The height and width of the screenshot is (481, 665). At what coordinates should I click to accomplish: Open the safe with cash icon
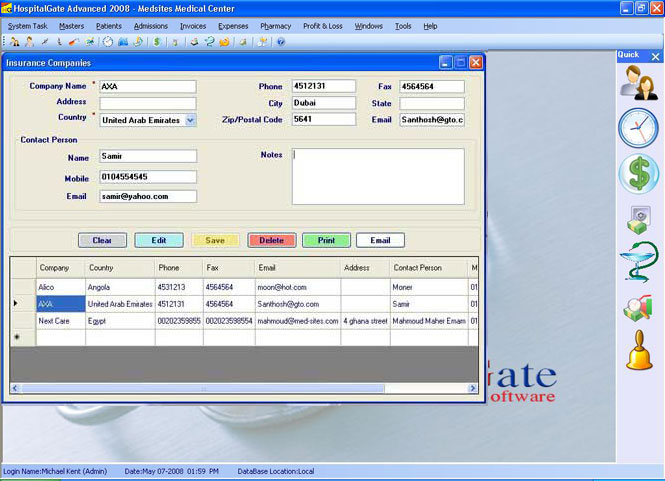click(638, 222)
